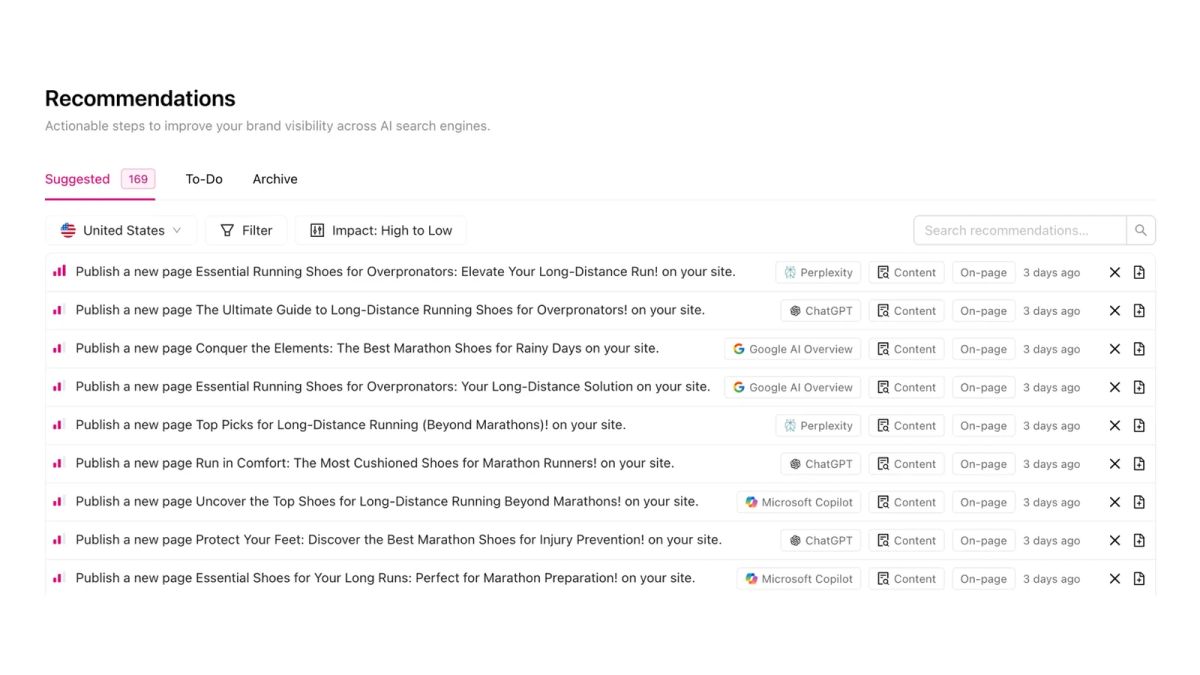Screen dimensions: 1200x675
Task: Add Run in Comfort recommendation to To-Do
Action: pyautogui.click(x=1139, y=464)
